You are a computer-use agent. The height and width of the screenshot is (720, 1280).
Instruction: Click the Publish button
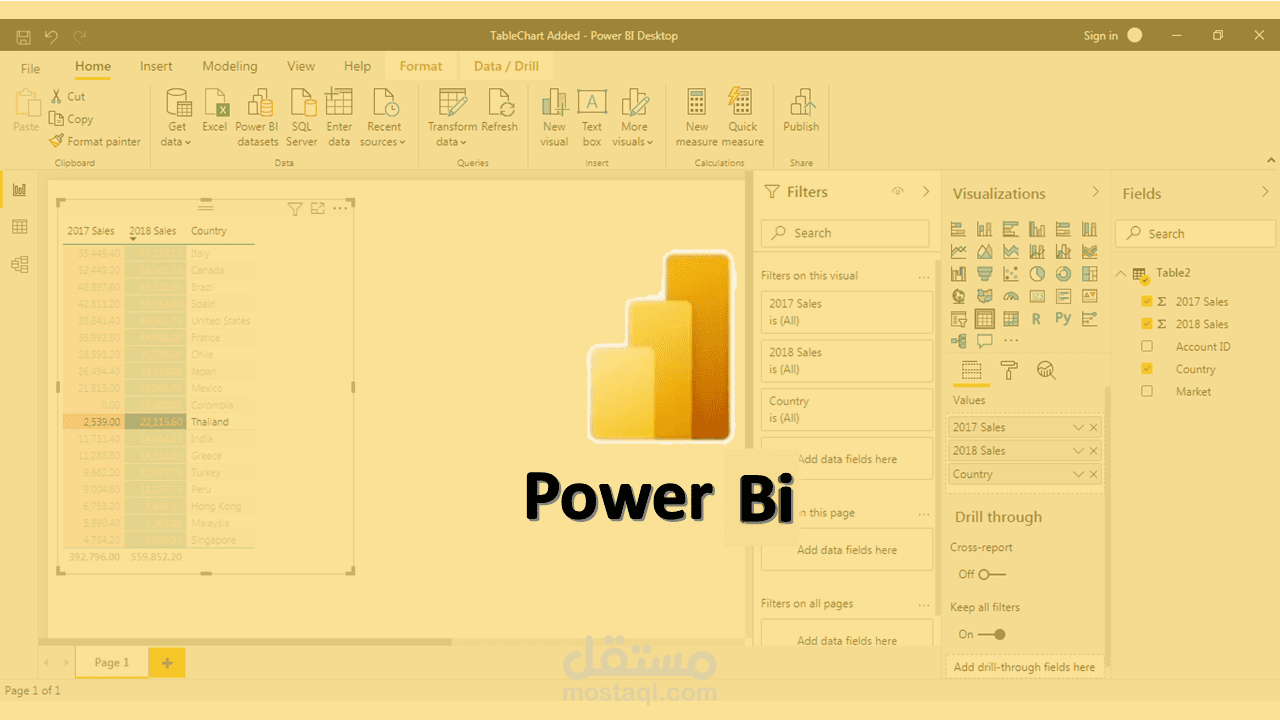800,113
